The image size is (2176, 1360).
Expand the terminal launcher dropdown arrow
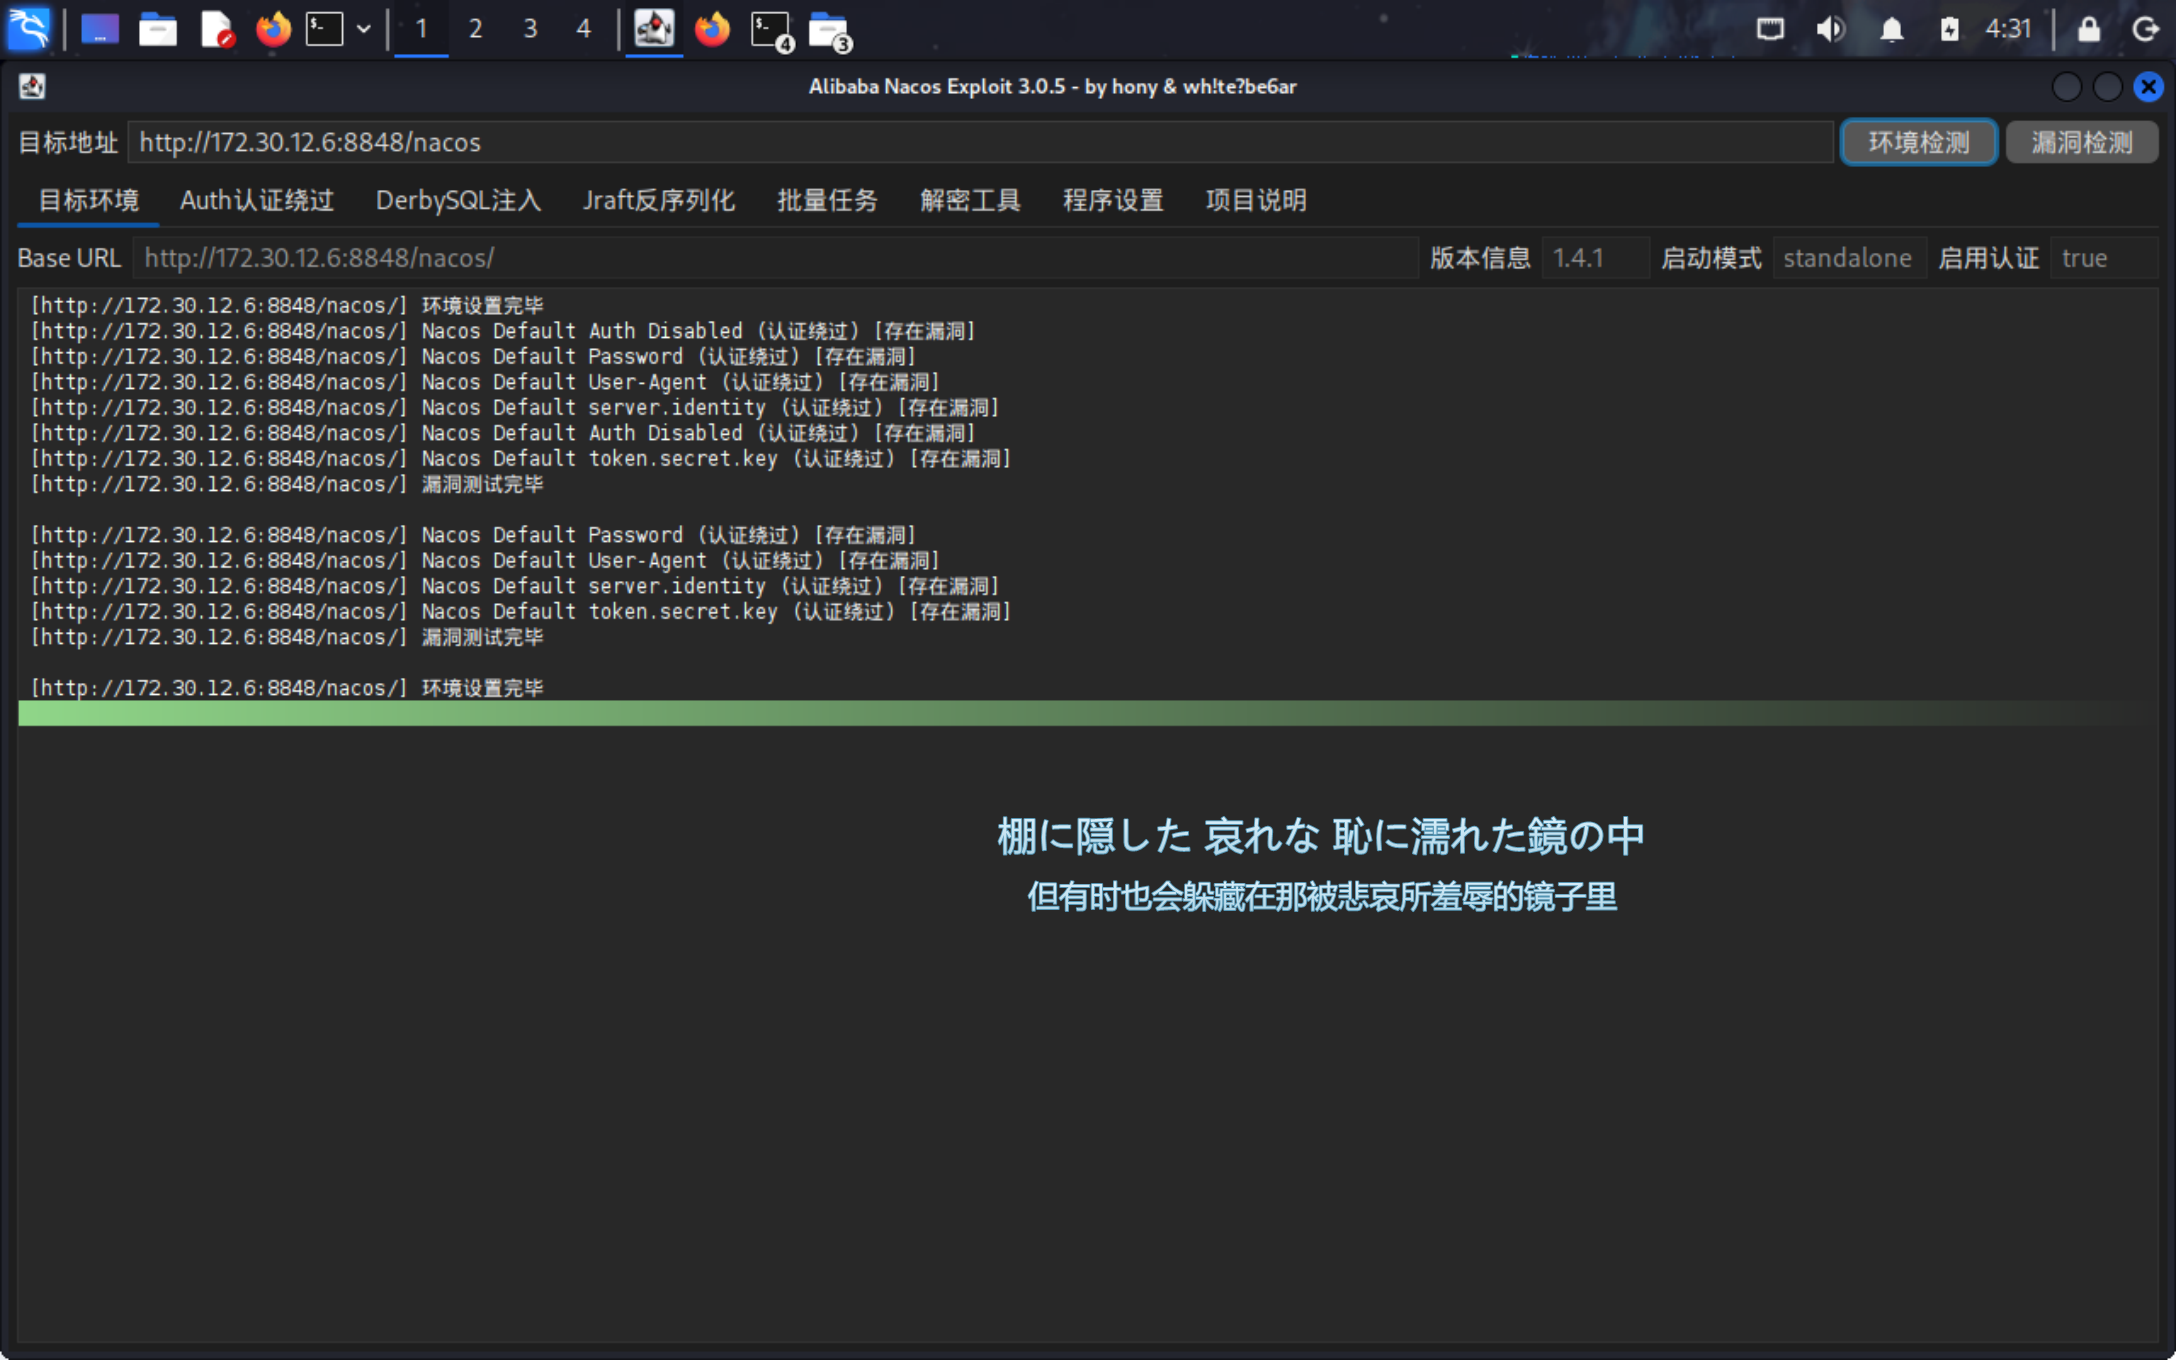tap(364, 30)
